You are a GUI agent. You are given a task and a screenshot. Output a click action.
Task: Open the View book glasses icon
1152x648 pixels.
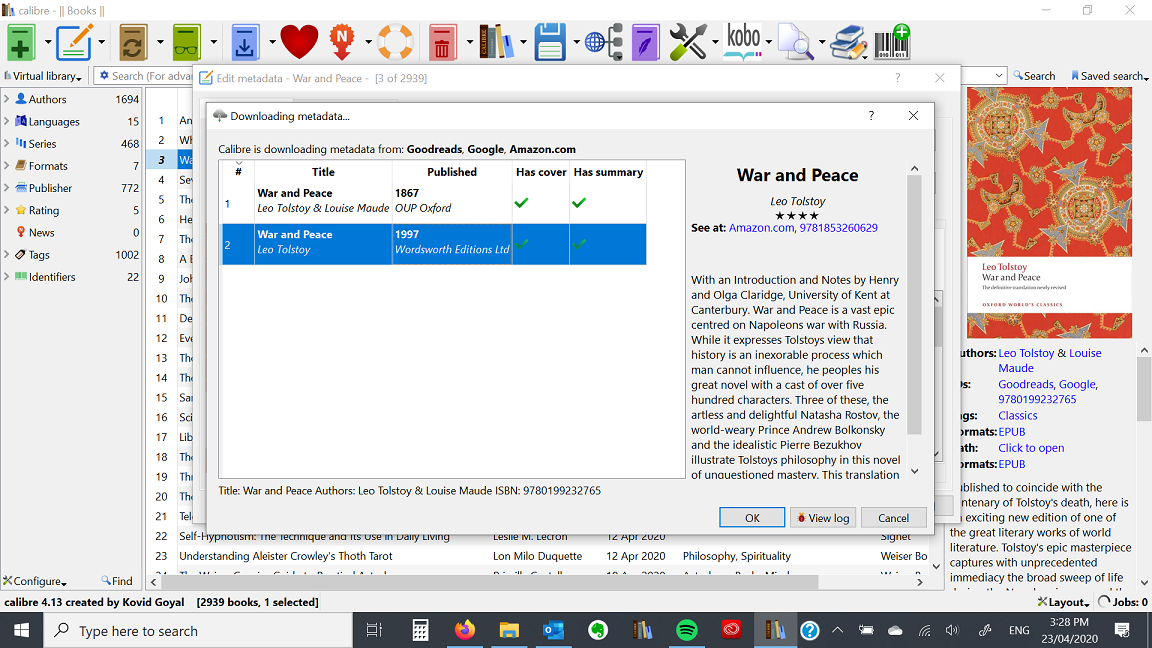tap(187, 43)
